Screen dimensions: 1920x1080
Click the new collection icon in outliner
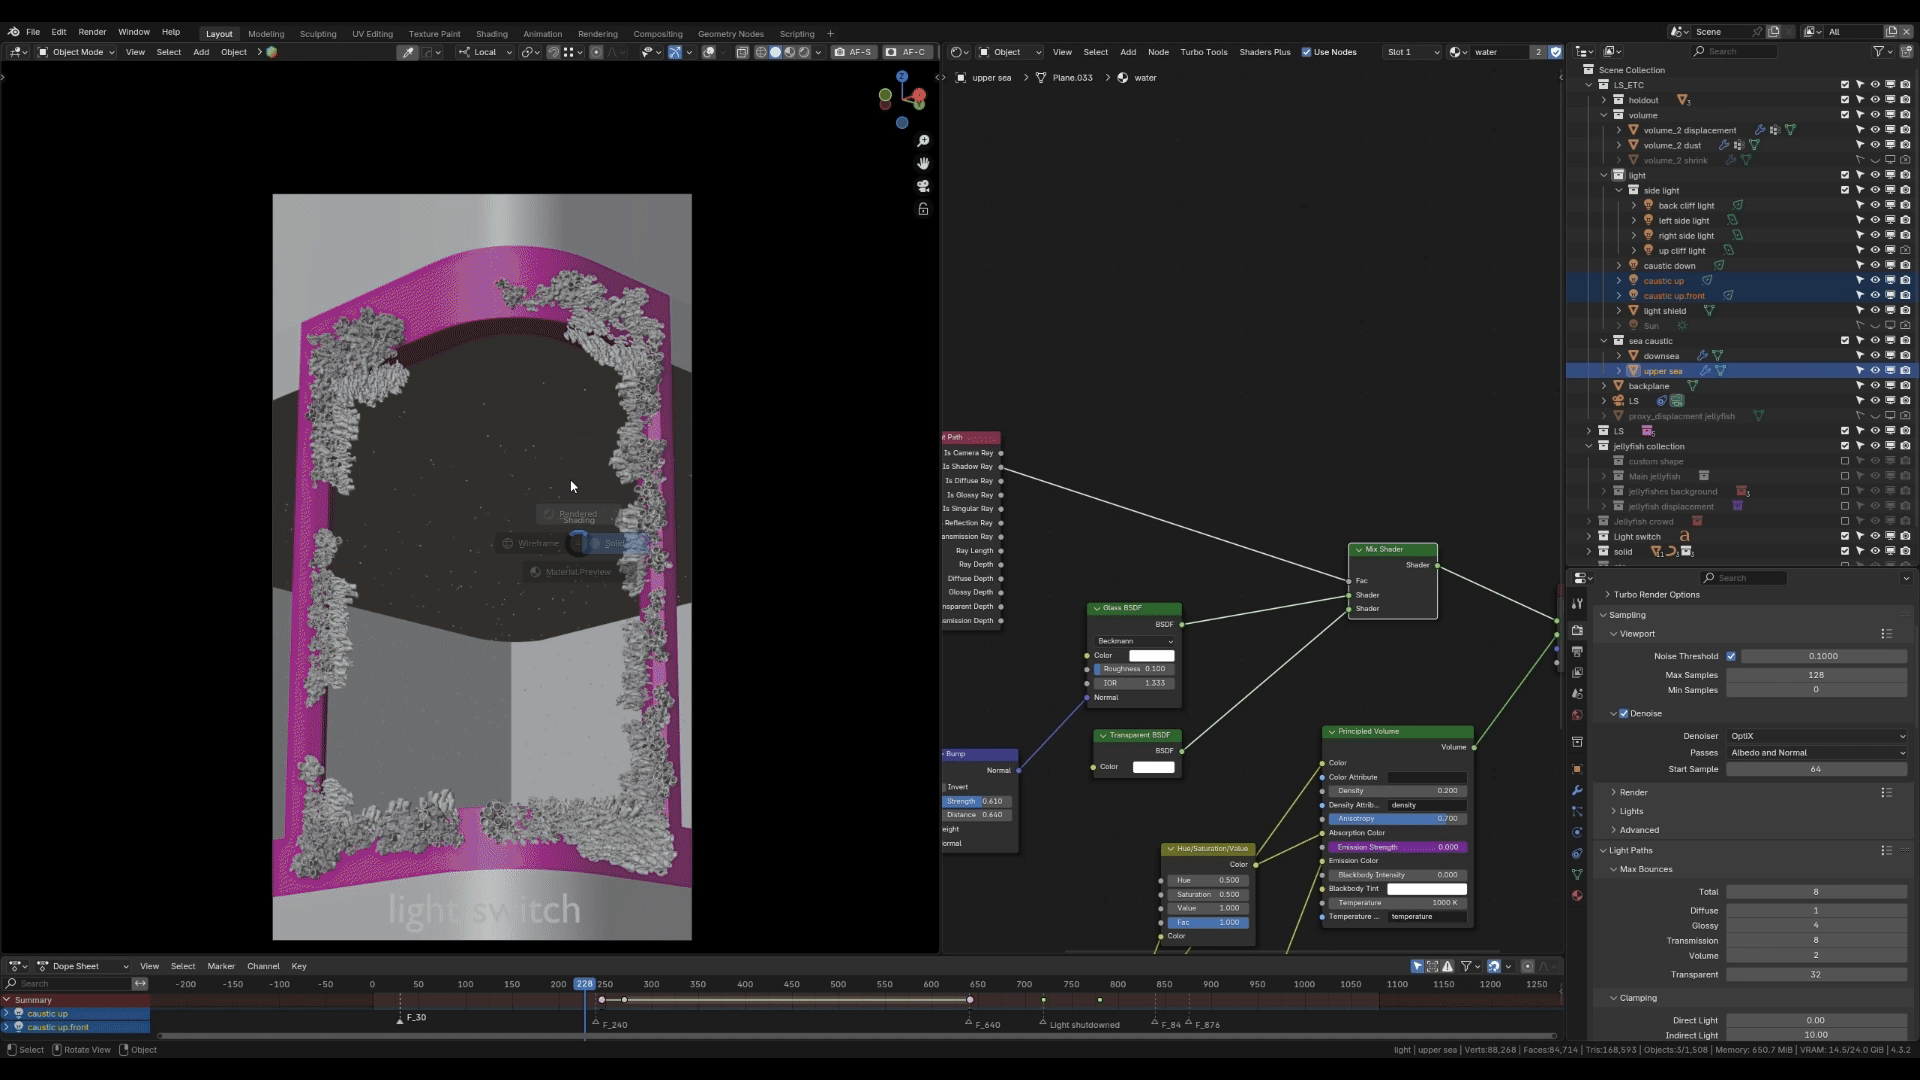[1904, 51]
